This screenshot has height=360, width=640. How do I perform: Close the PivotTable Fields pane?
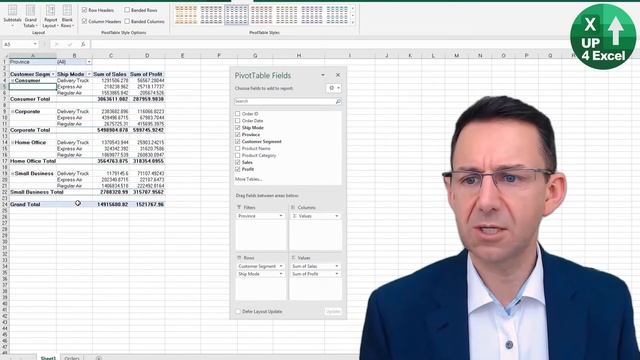point(338,75)
